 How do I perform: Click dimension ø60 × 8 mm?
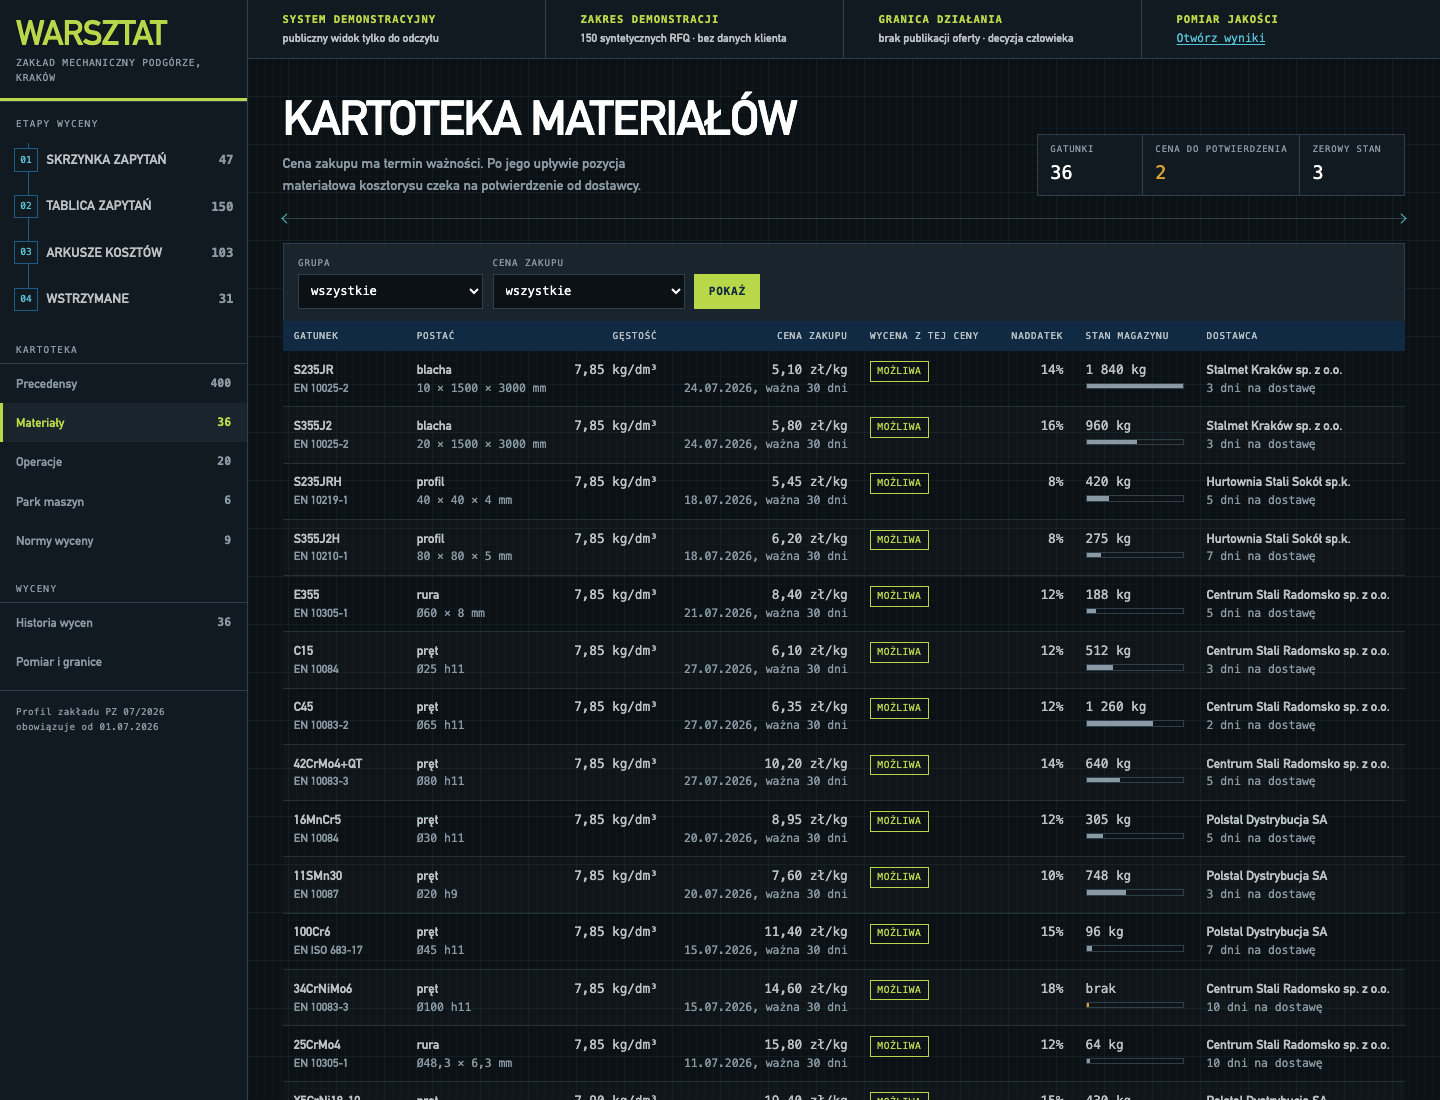[x=450, y=613]
